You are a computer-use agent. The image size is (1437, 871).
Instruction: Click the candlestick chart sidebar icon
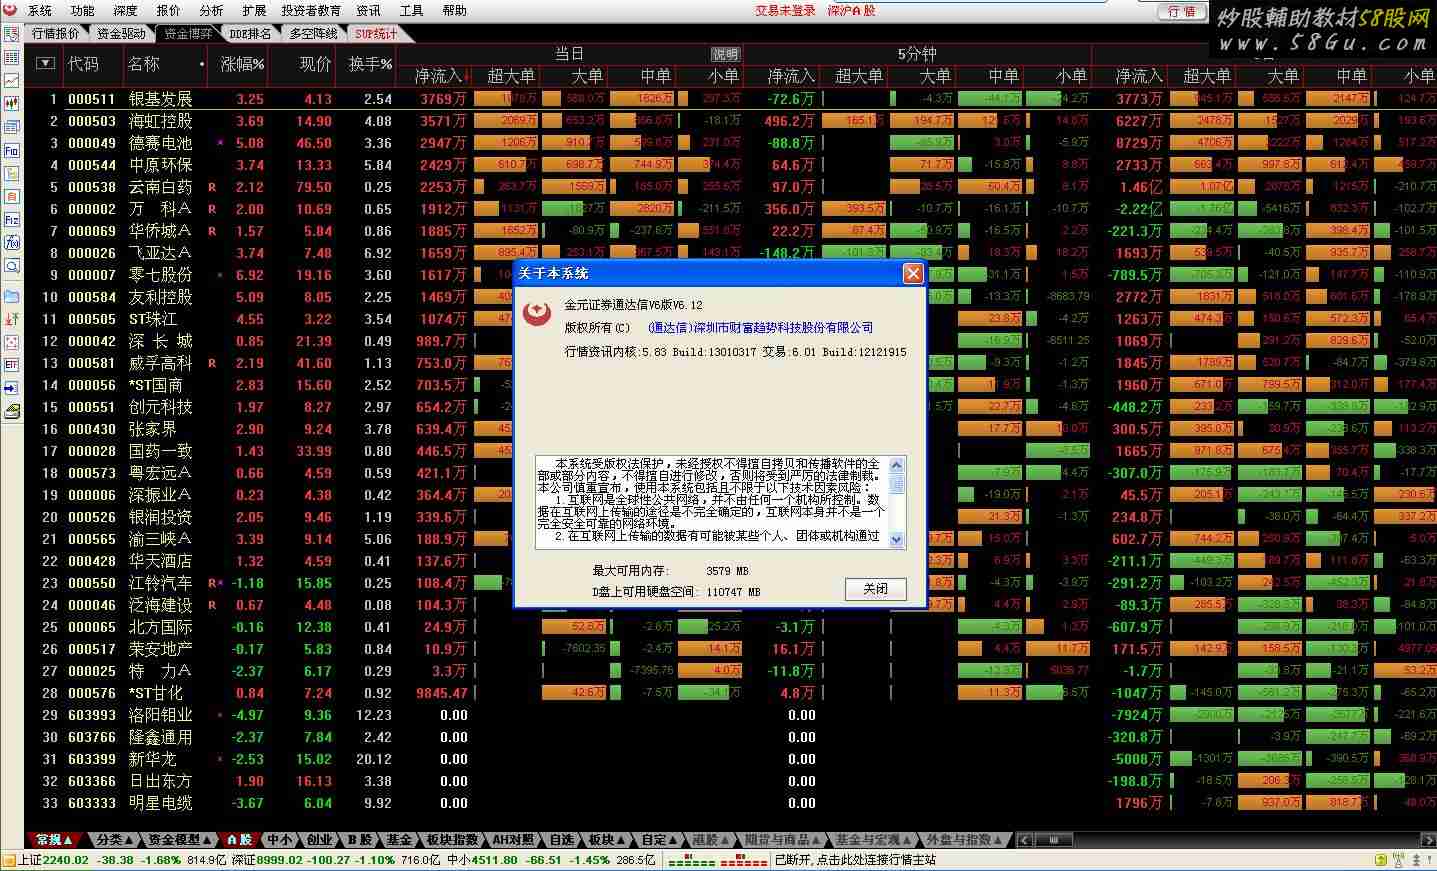(x=11, y=102)
